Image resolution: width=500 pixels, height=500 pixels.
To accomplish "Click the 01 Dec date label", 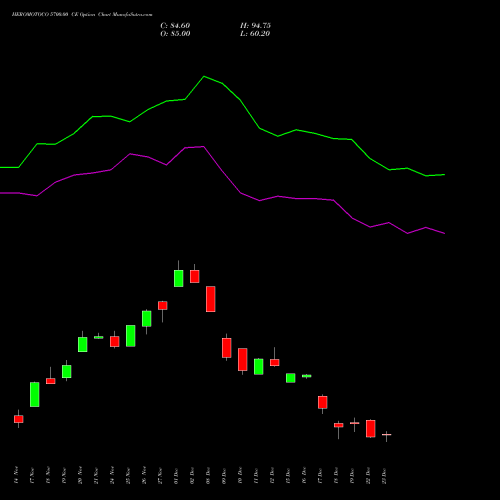I will 176,475.
